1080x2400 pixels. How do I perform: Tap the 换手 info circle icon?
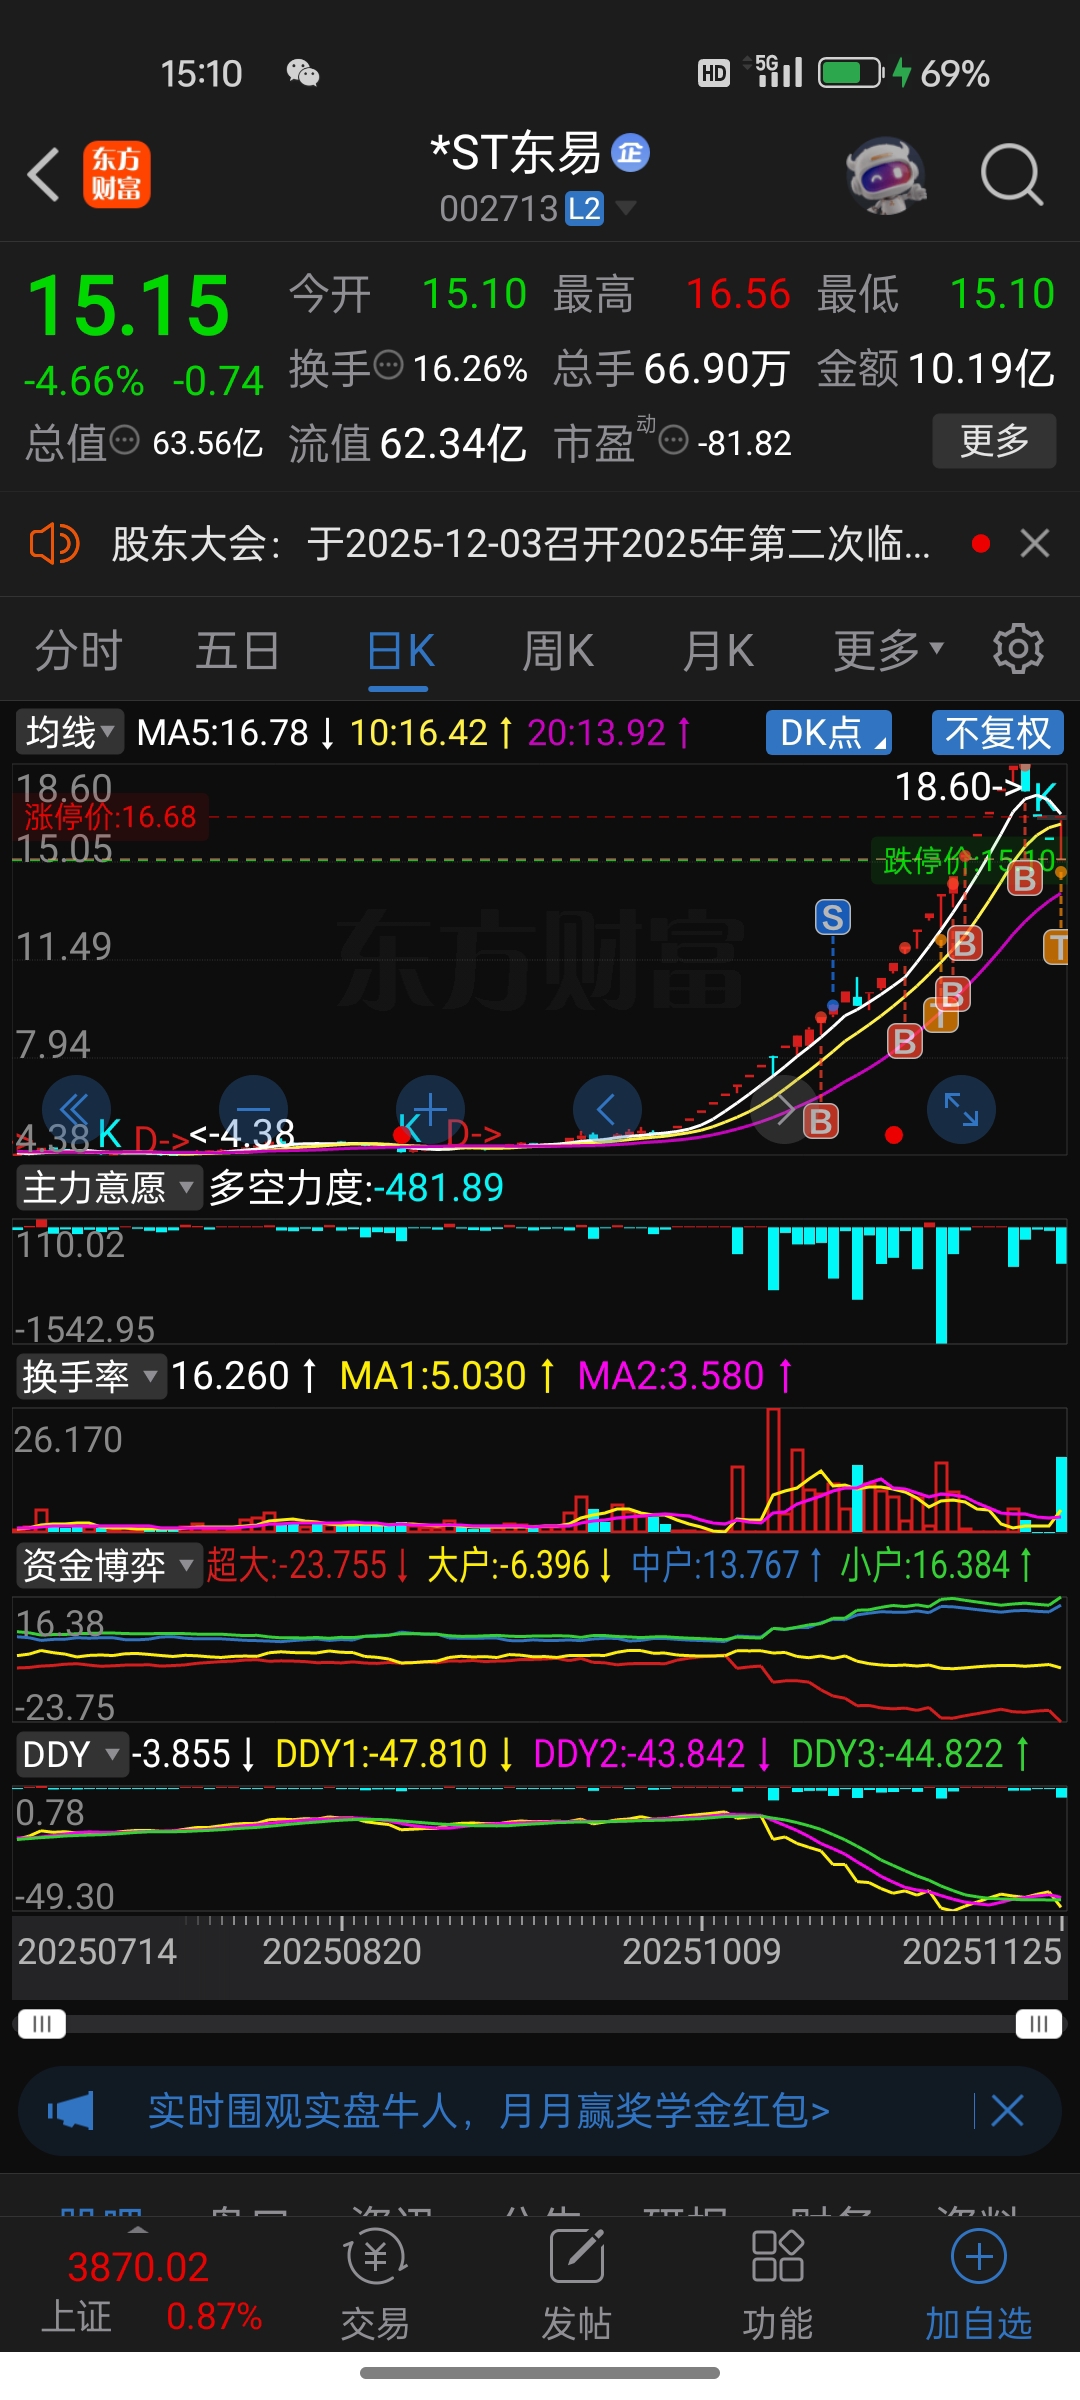coord(388,366)
